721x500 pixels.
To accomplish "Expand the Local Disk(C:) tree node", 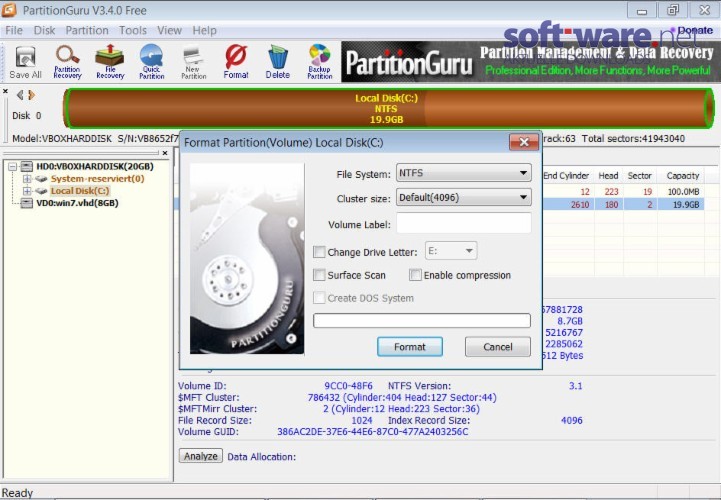I will click(27, 190).
